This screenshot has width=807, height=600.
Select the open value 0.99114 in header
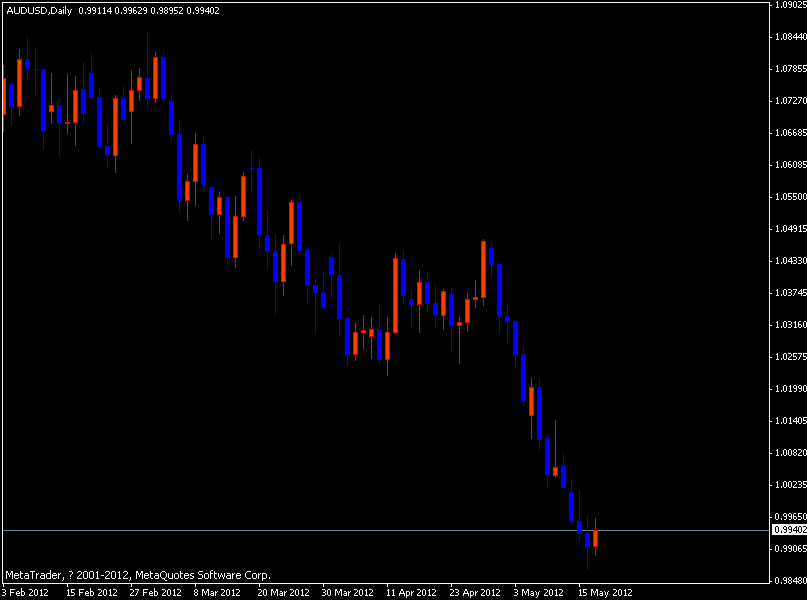[x=95, y=11]
